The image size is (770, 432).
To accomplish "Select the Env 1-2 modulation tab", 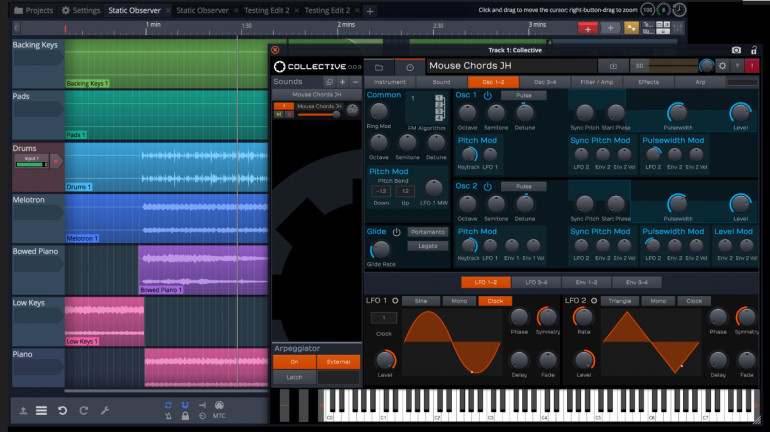I will [586, 282].
